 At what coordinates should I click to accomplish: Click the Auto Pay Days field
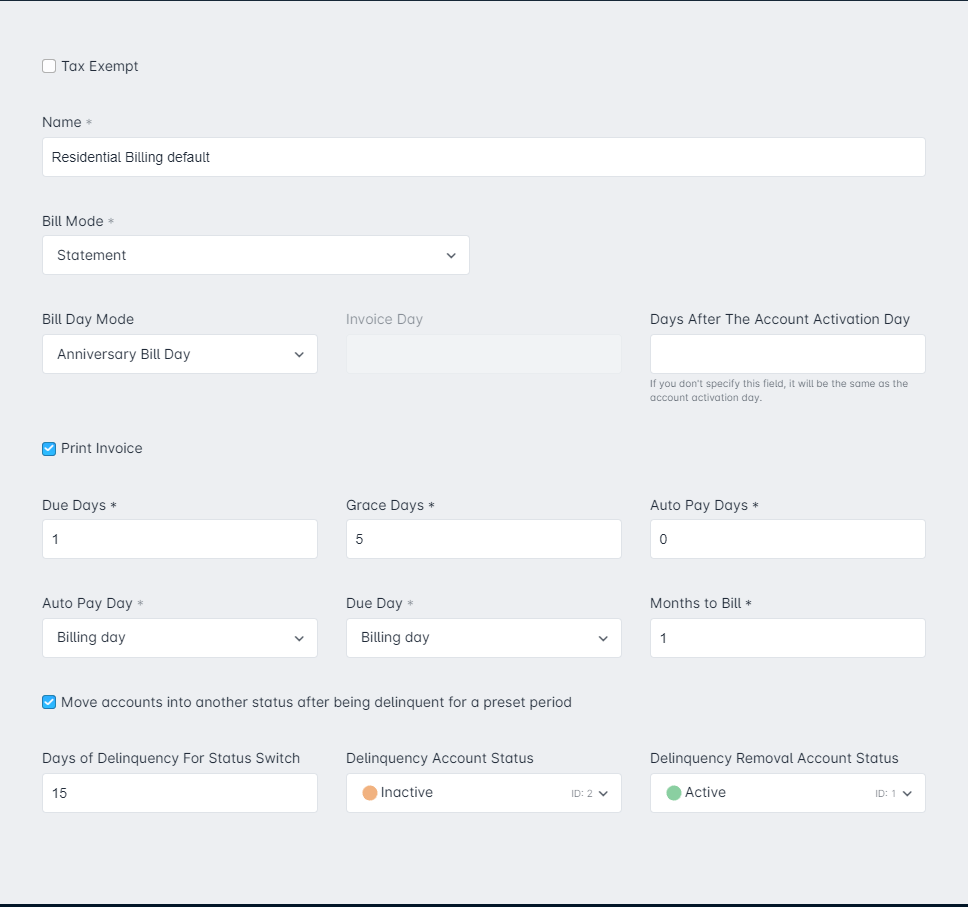[788, 539]
